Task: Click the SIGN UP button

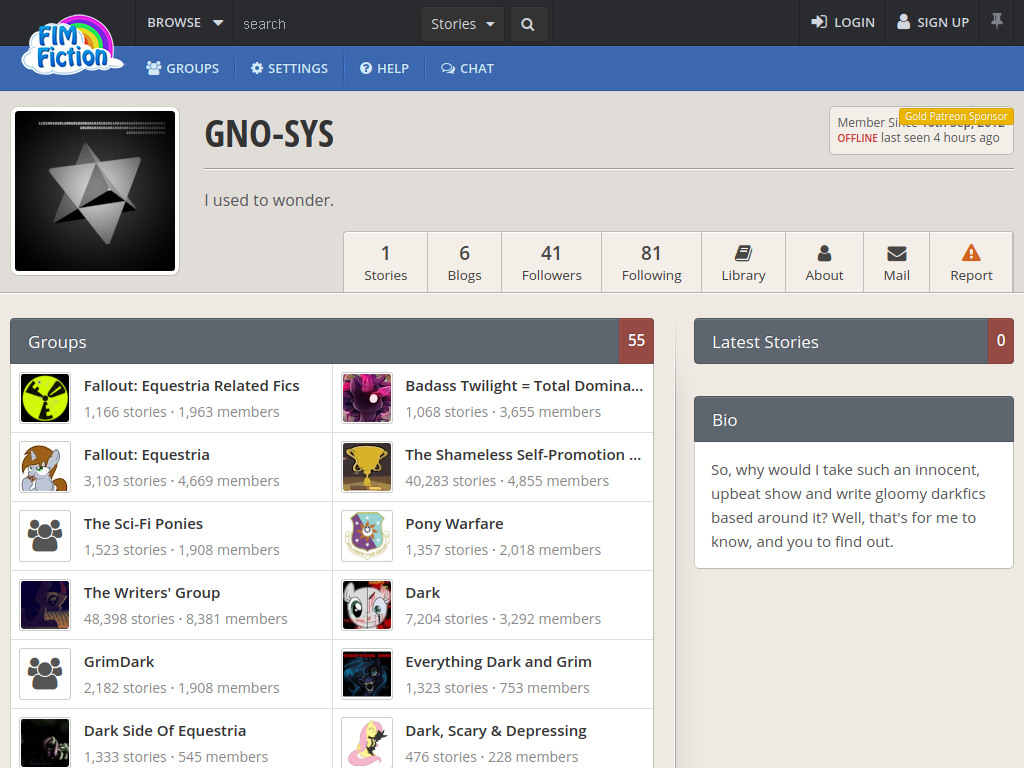Action: pyautogui.click(x=933, y=23)
